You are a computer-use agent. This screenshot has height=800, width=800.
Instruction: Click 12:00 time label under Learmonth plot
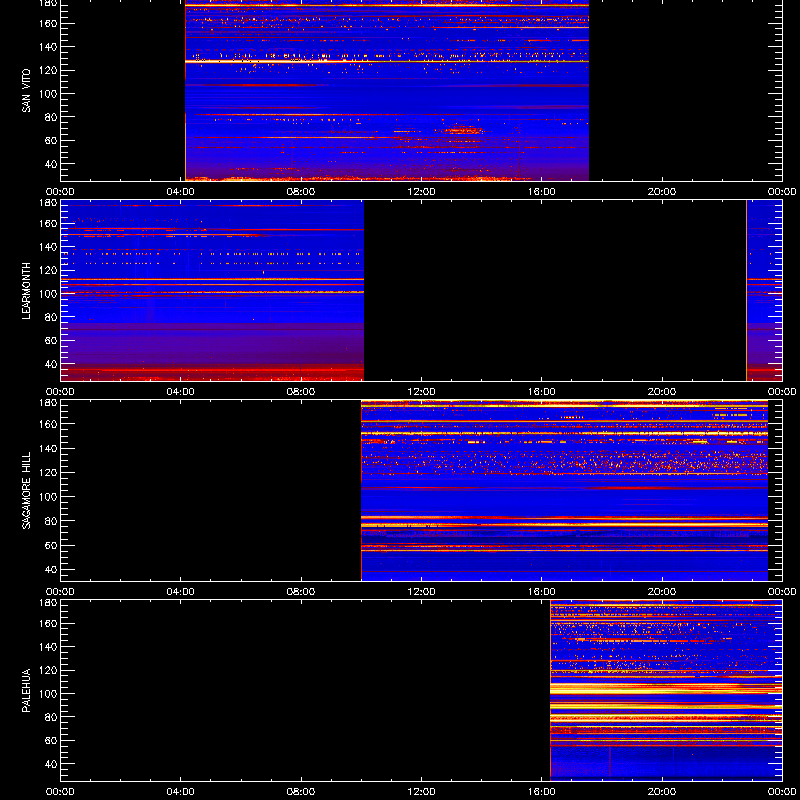(421, 392)
